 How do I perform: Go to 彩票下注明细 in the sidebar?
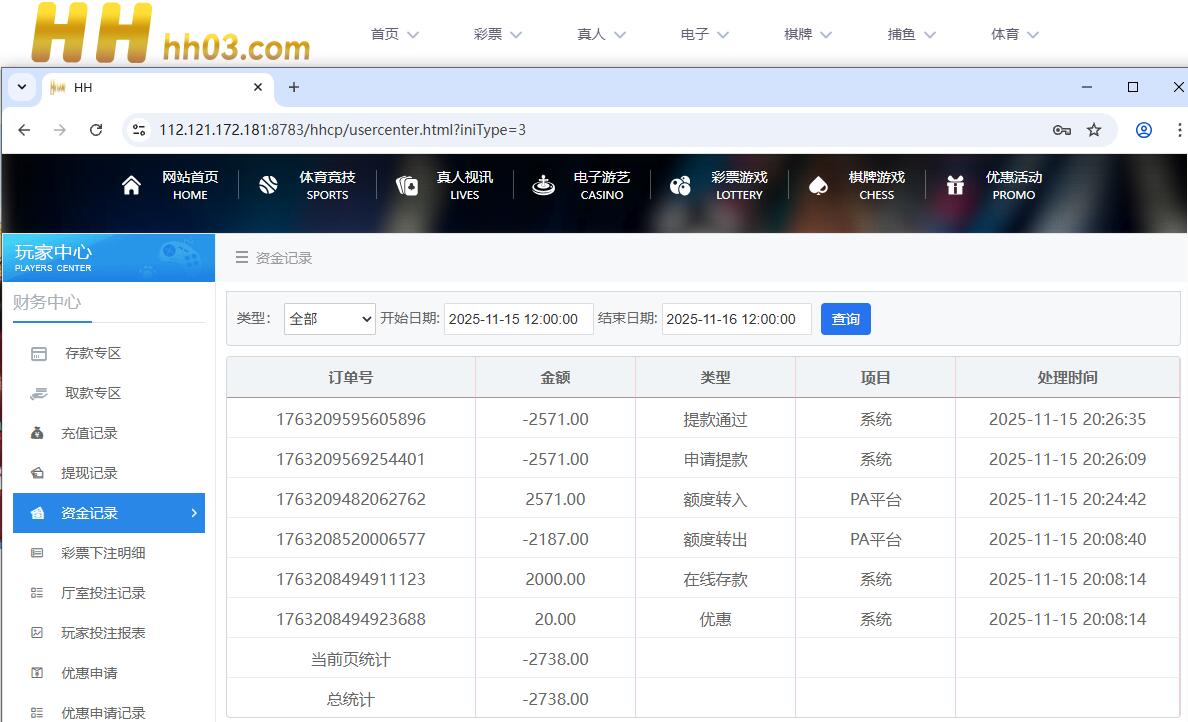point(103,553)
